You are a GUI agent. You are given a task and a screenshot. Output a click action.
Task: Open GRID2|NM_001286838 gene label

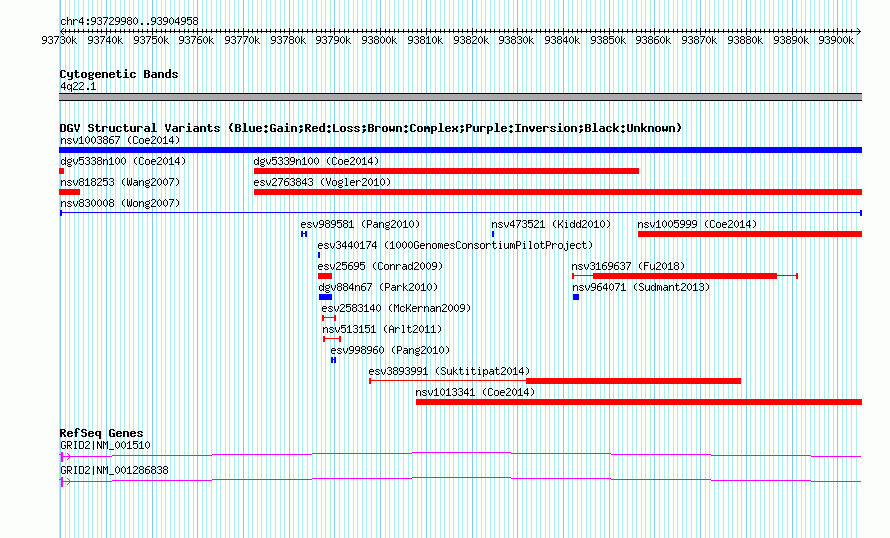[114, 470]
